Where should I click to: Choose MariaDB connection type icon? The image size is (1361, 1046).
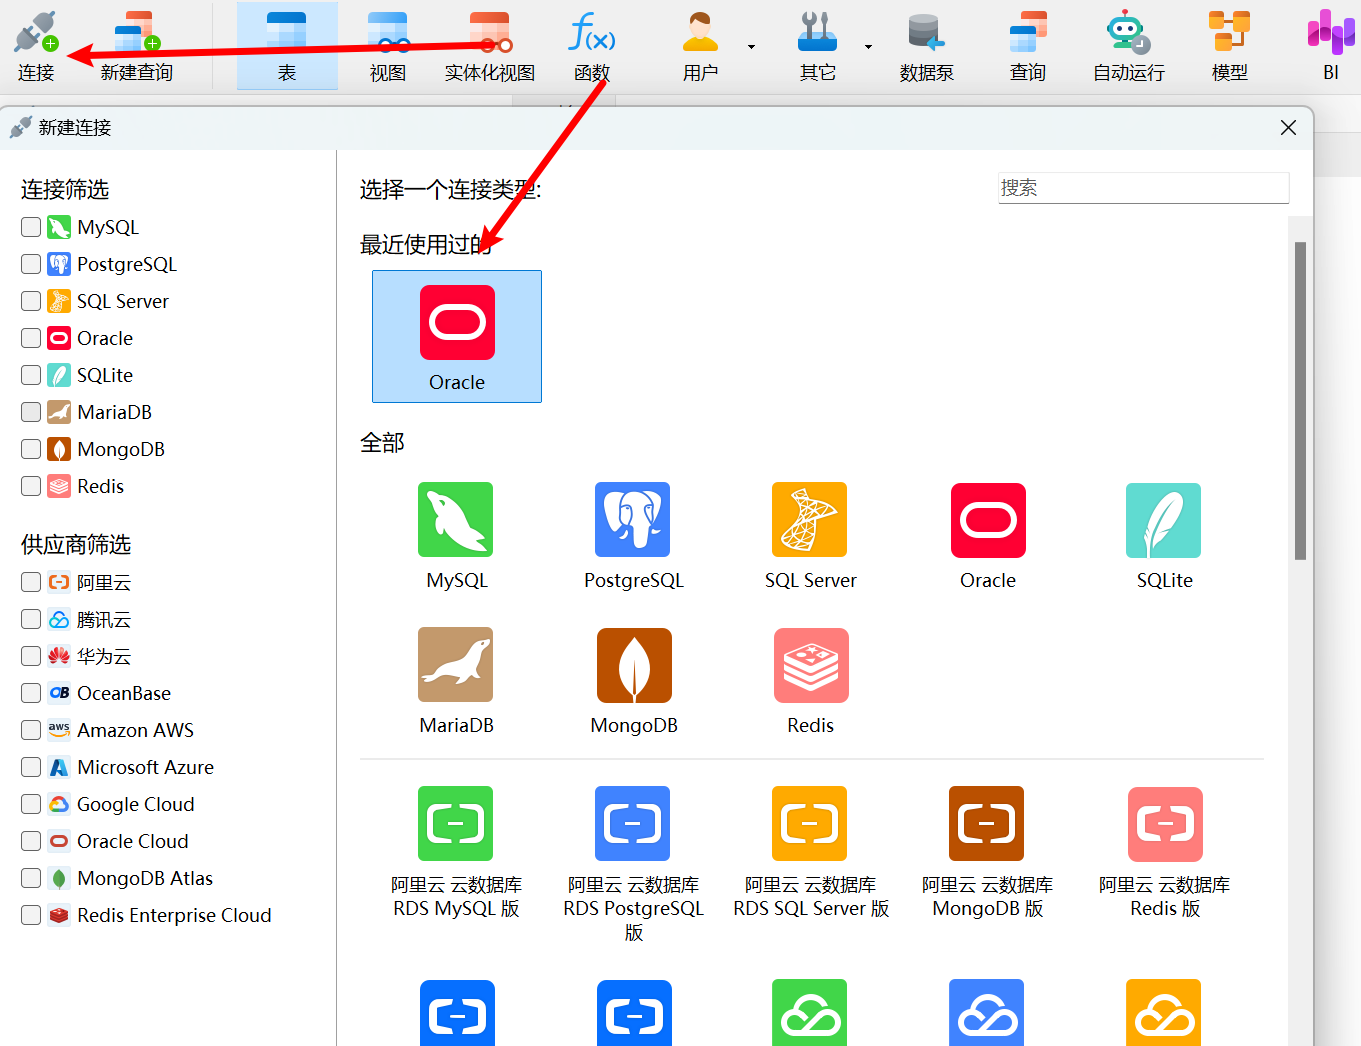[x=456, y=665]
